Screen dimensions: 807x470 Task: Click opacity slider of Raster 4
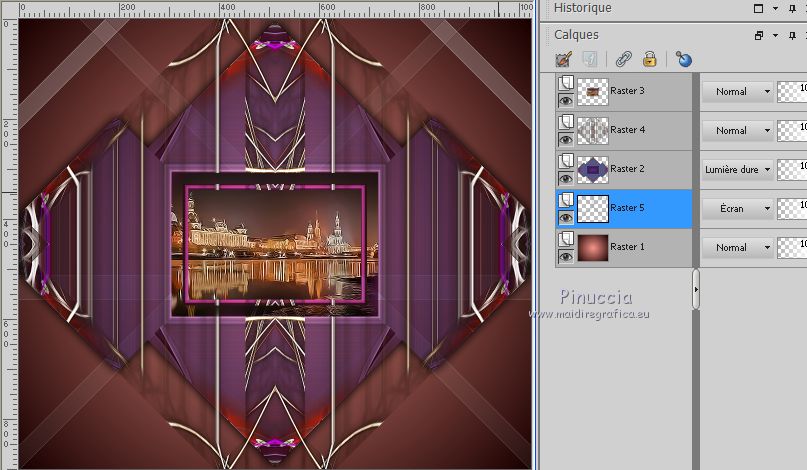pyautogui.click(x=792, y=130)
